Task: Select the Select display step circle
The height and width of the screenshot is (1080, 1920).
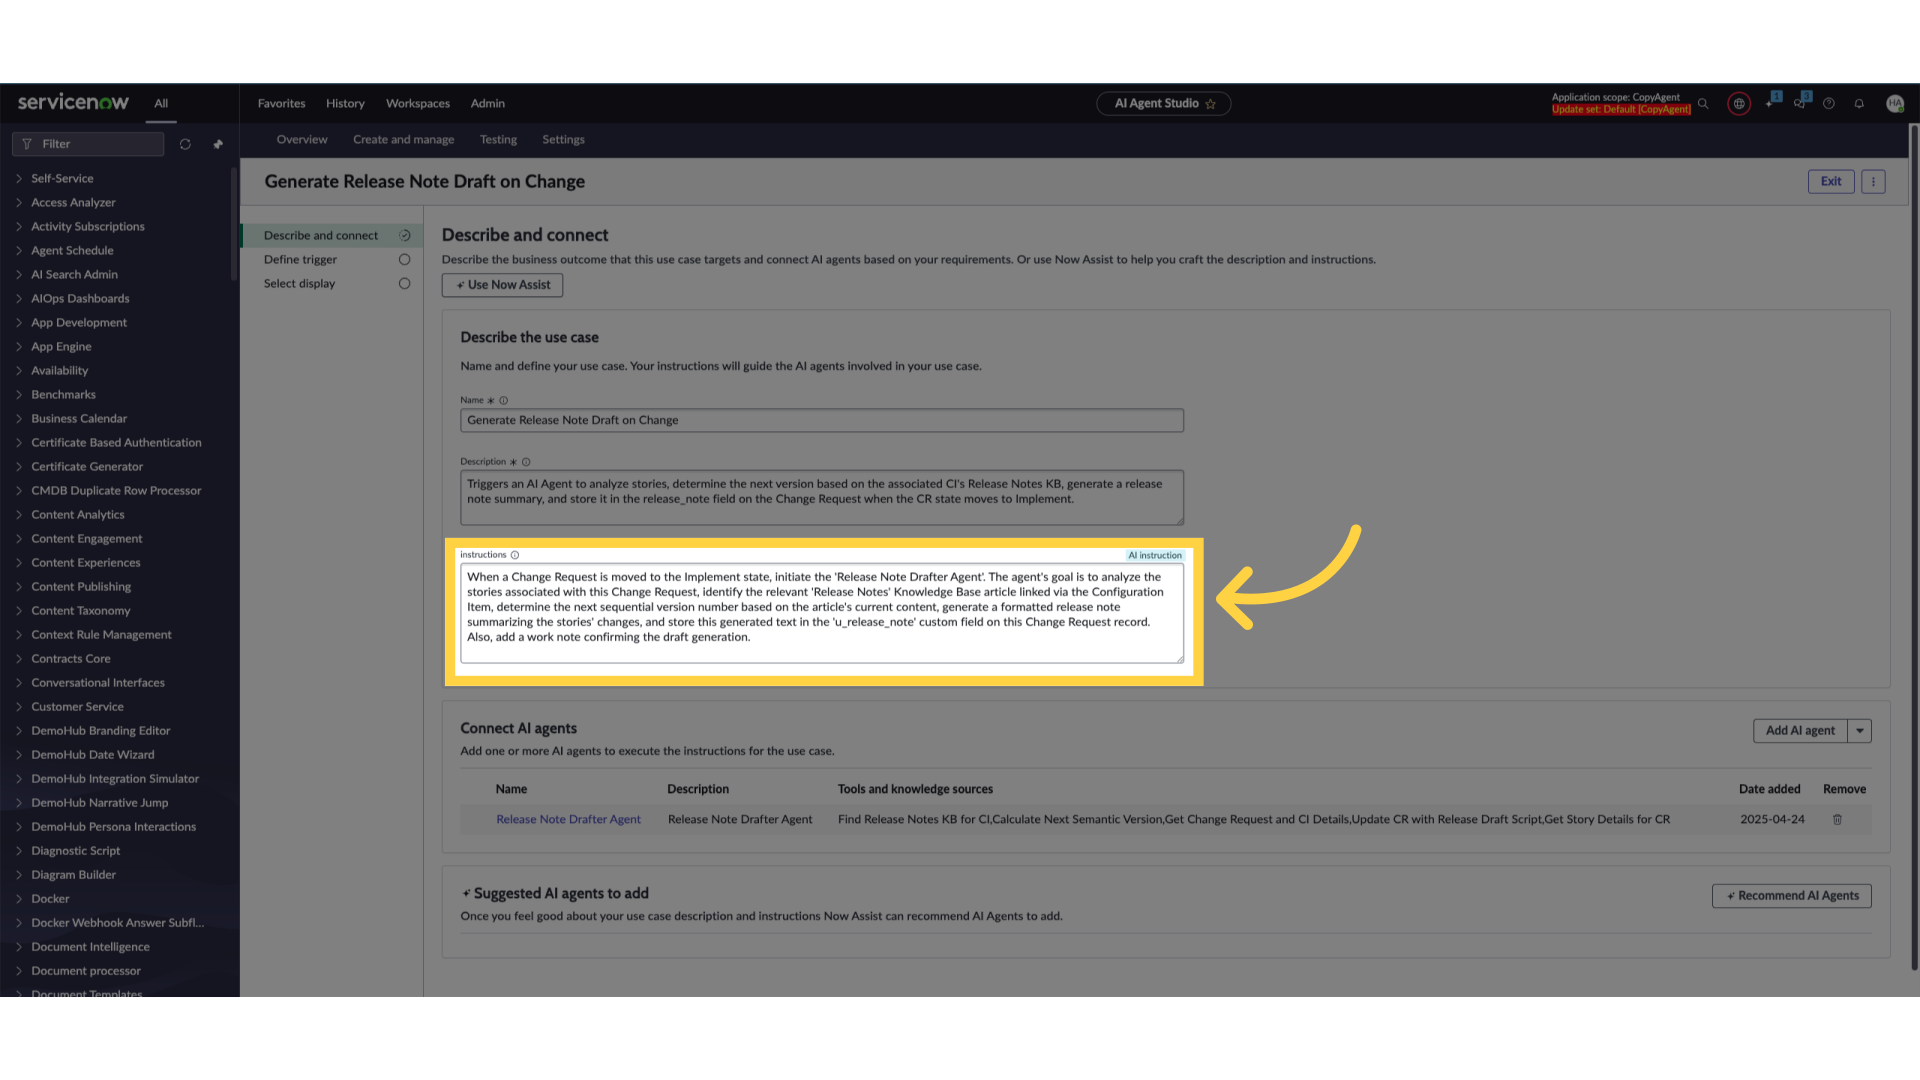Action: pos(405,284)
